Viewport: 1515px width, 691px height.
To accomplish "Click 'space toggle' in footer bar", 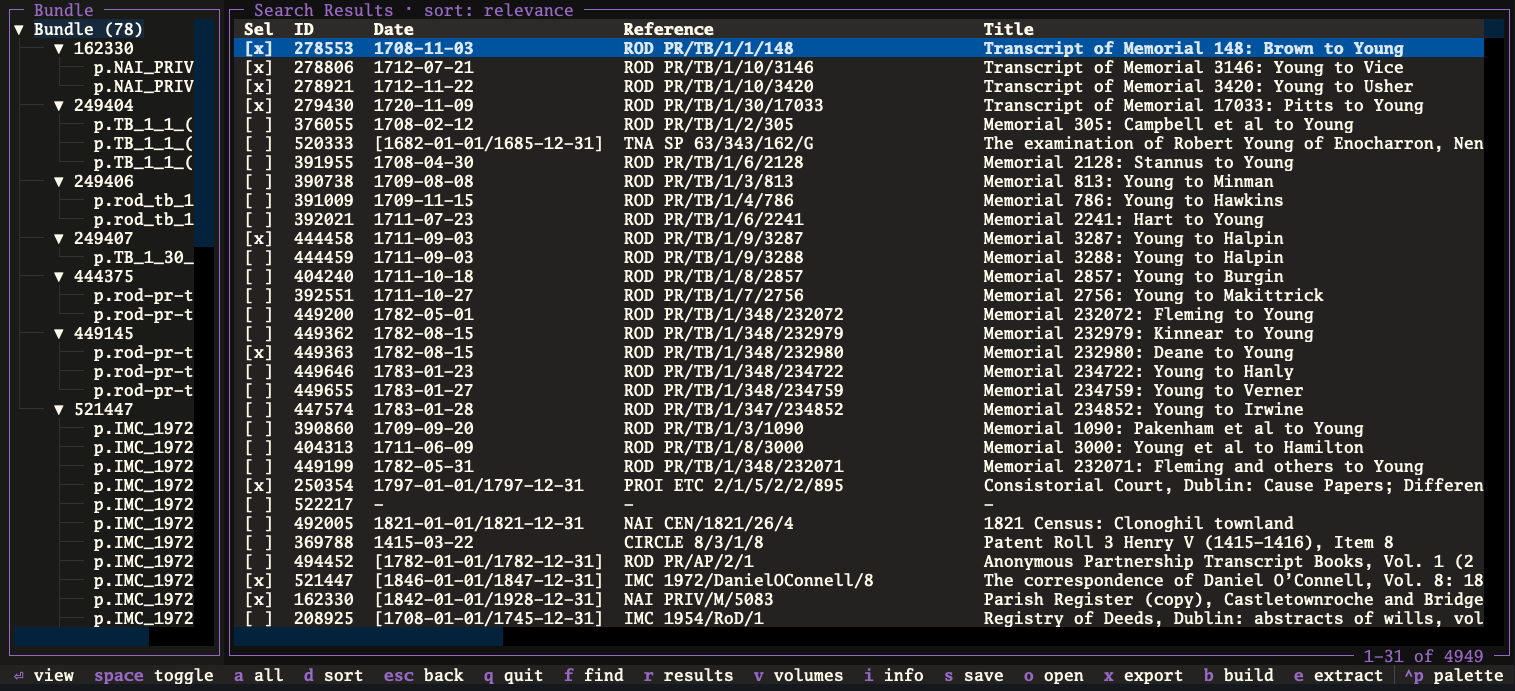I will coord(154,675).
